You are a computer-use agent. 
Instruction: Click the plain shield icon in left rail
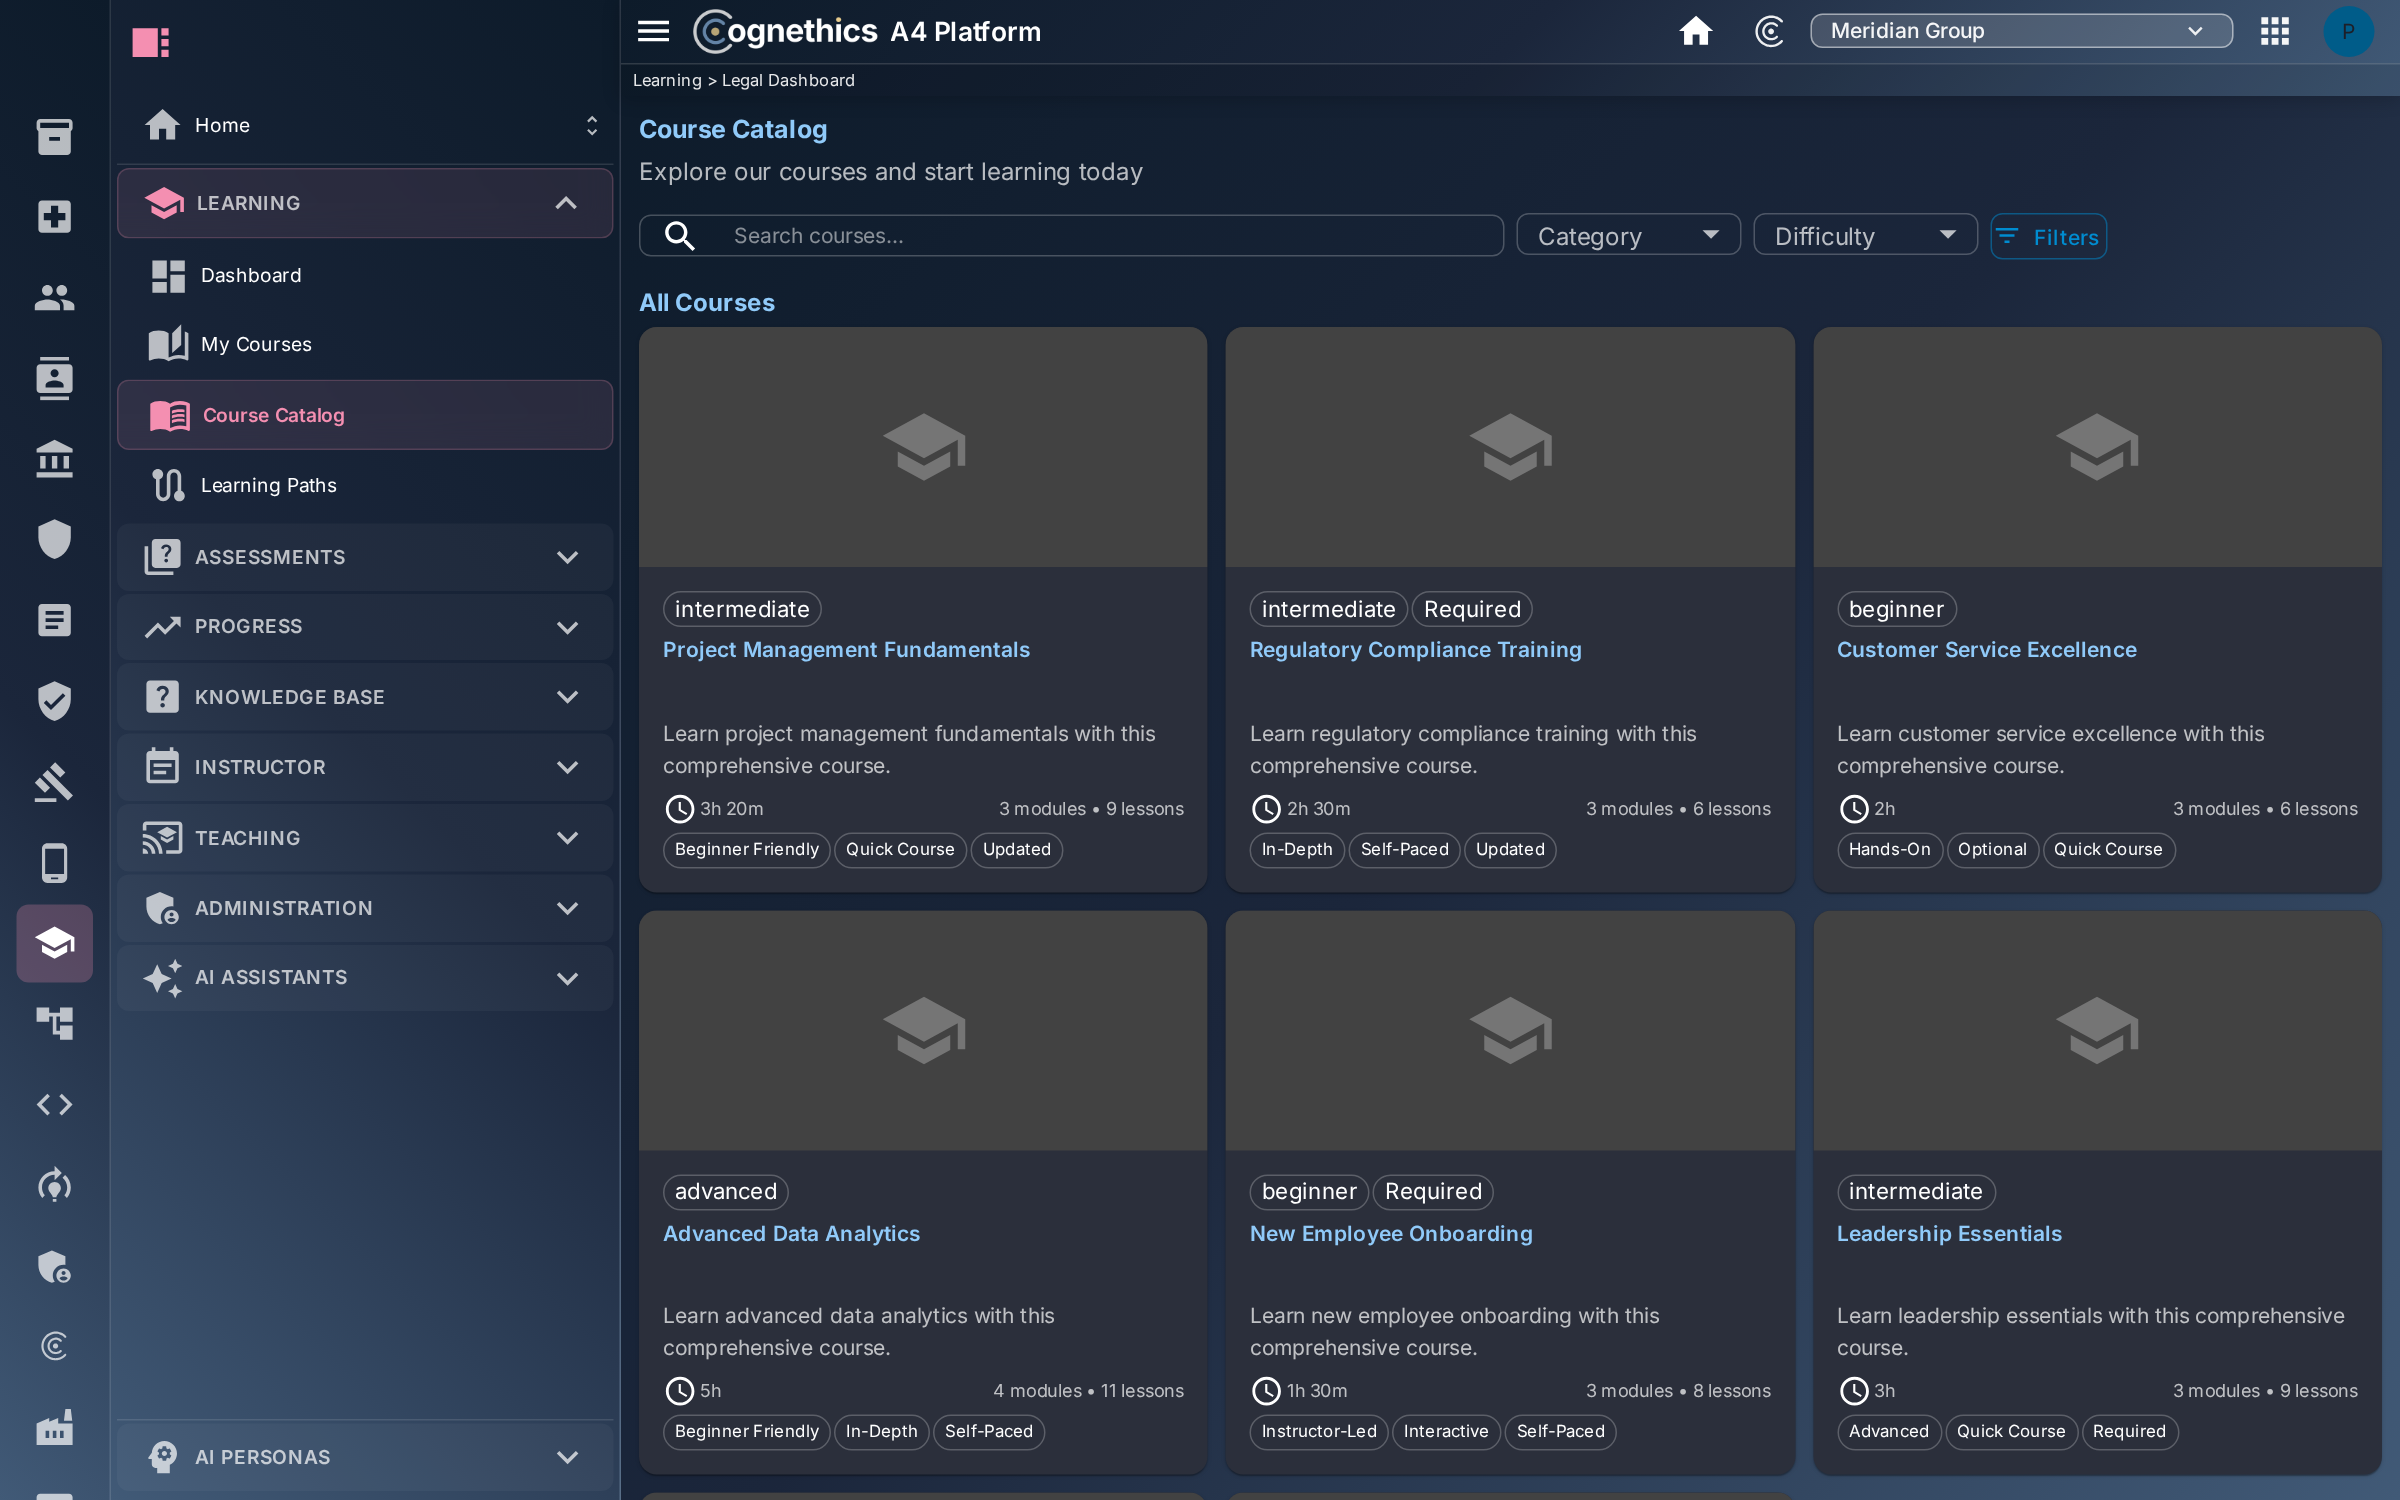54,539
